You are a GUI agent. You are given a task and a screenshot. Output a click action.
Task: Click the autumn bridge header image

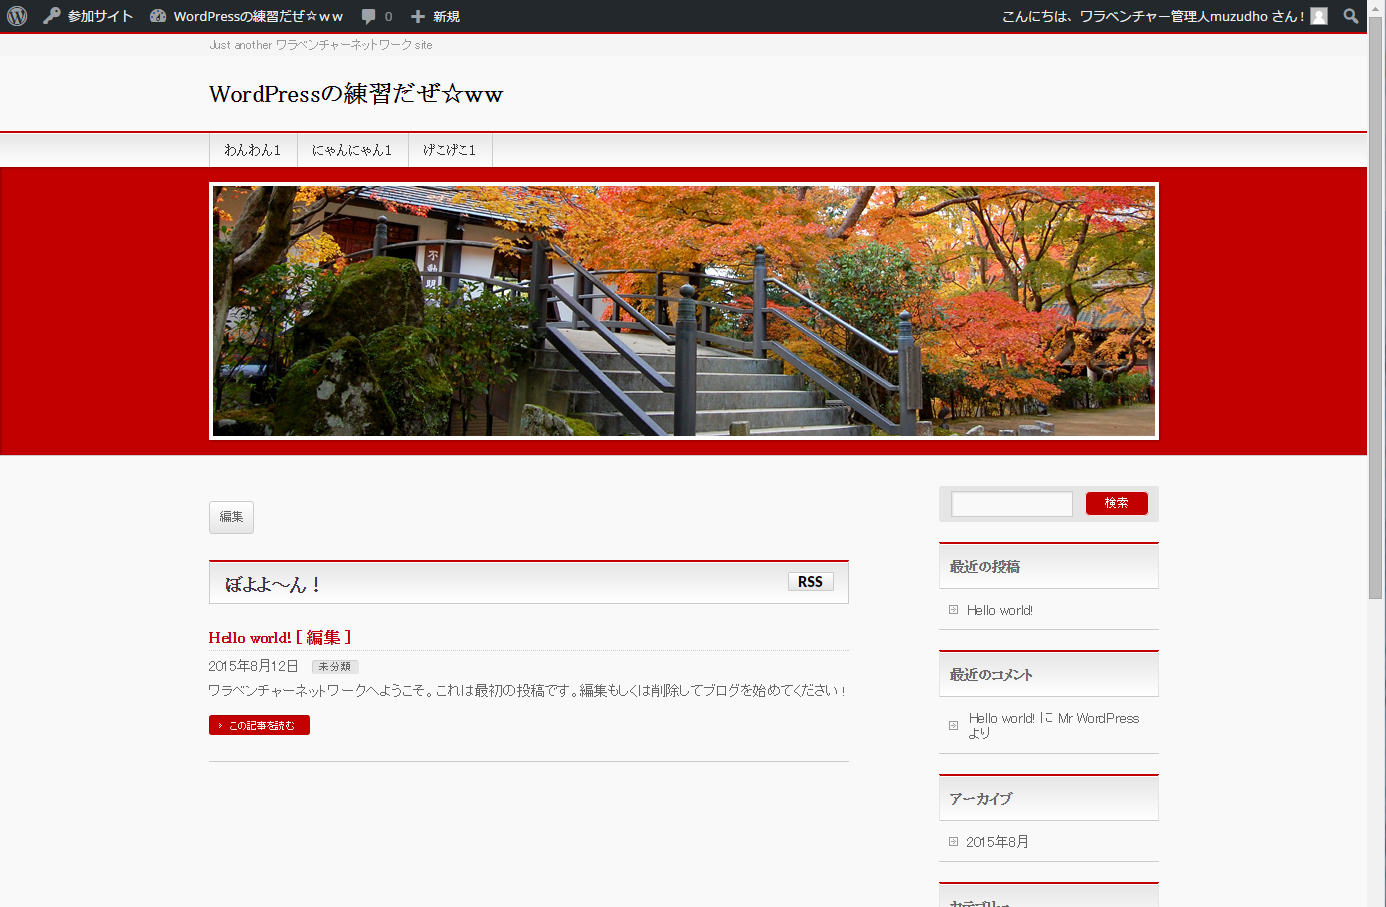684,311
